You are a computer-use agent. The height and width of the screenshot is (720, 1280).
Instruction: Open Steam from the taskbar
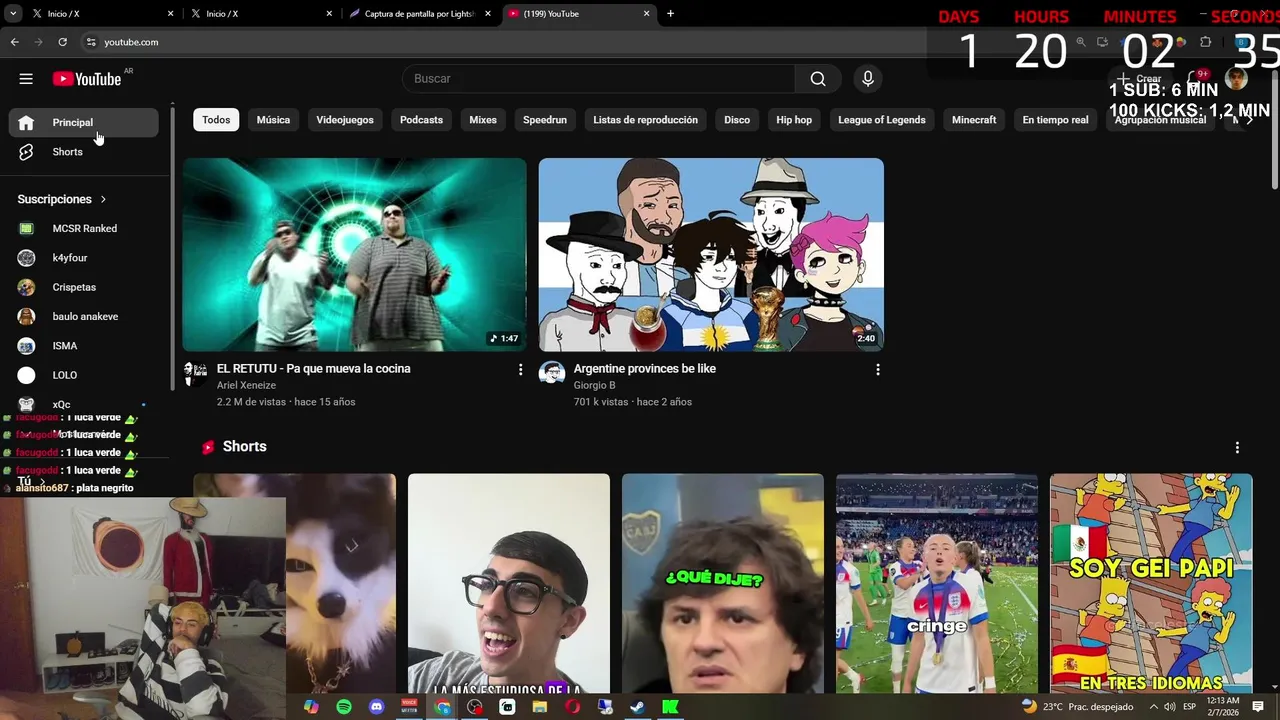pos(637,707)
